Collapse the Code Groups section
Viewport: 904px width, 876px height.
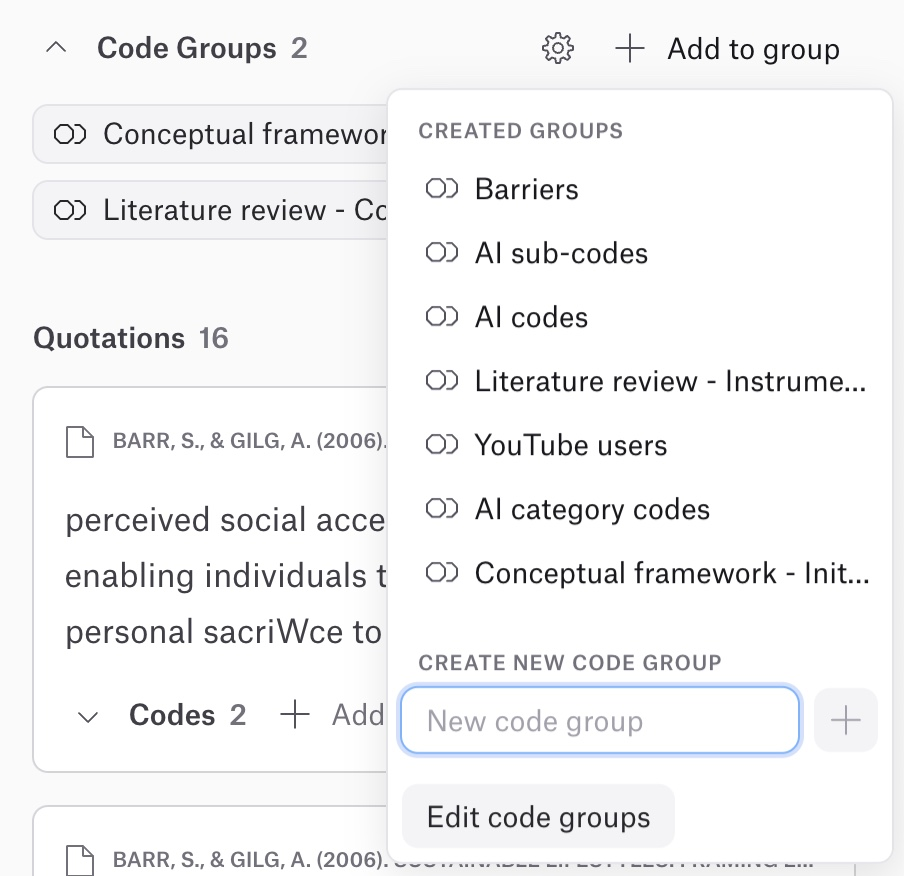56,46
